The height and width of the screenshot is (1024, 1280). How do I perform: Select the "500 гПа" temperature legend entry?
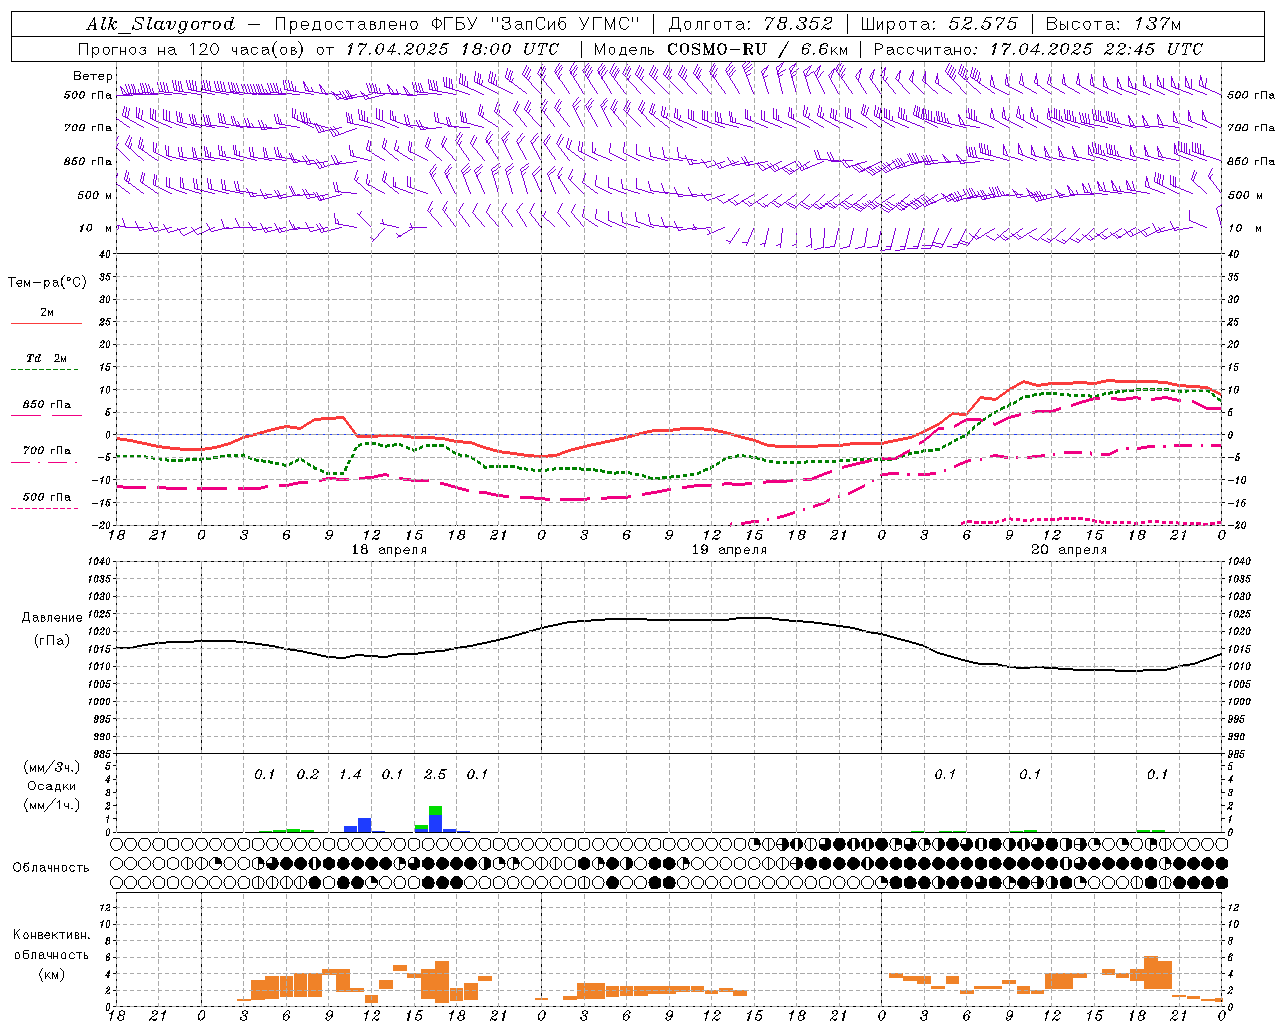point(46,497)
